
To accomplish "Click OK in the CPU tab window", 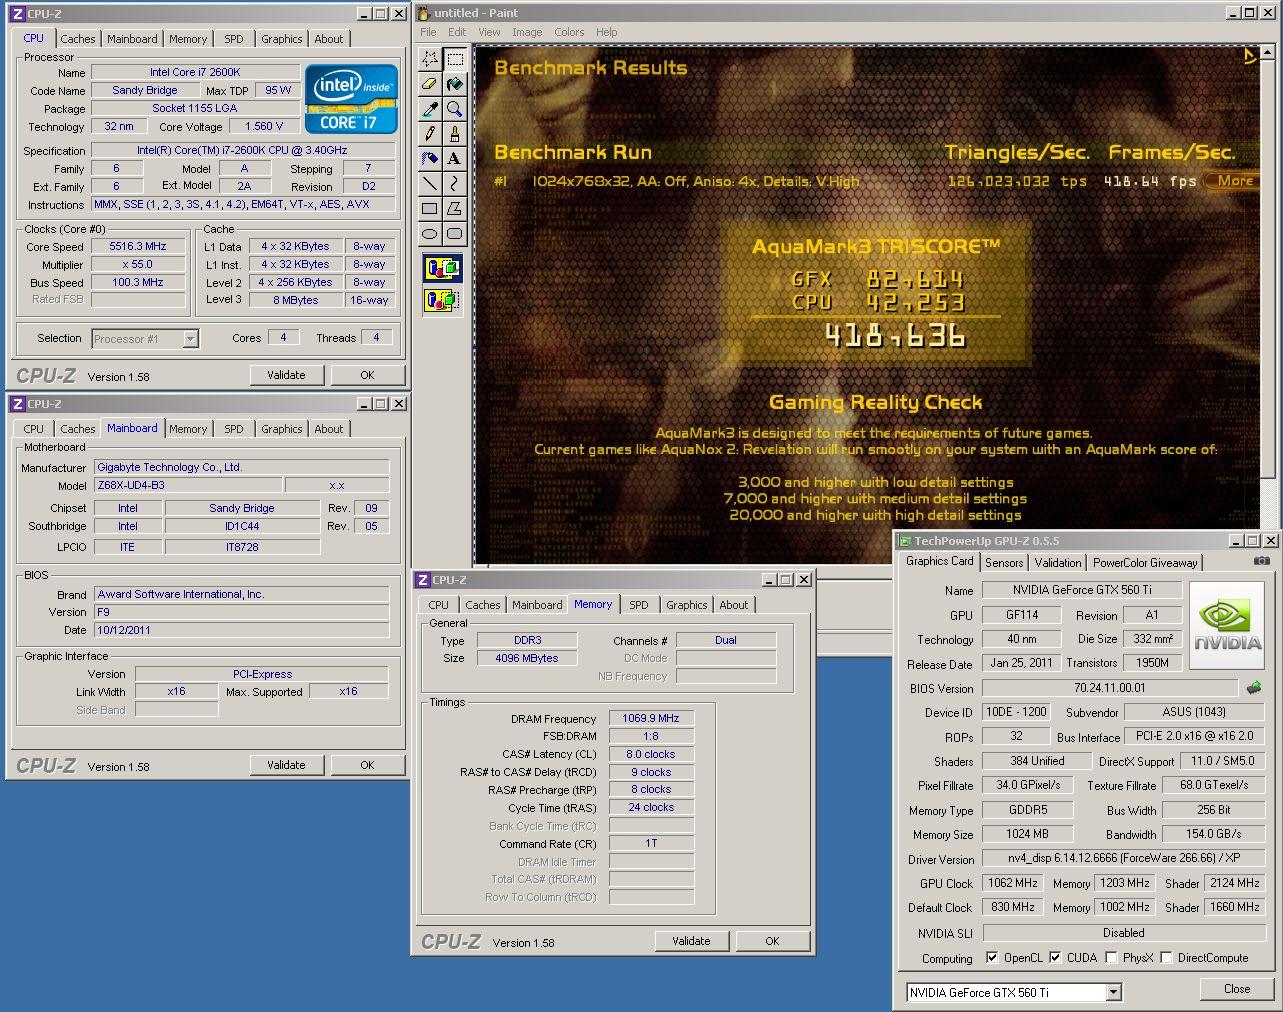I will pyautogui.click(x=367, y=375).
